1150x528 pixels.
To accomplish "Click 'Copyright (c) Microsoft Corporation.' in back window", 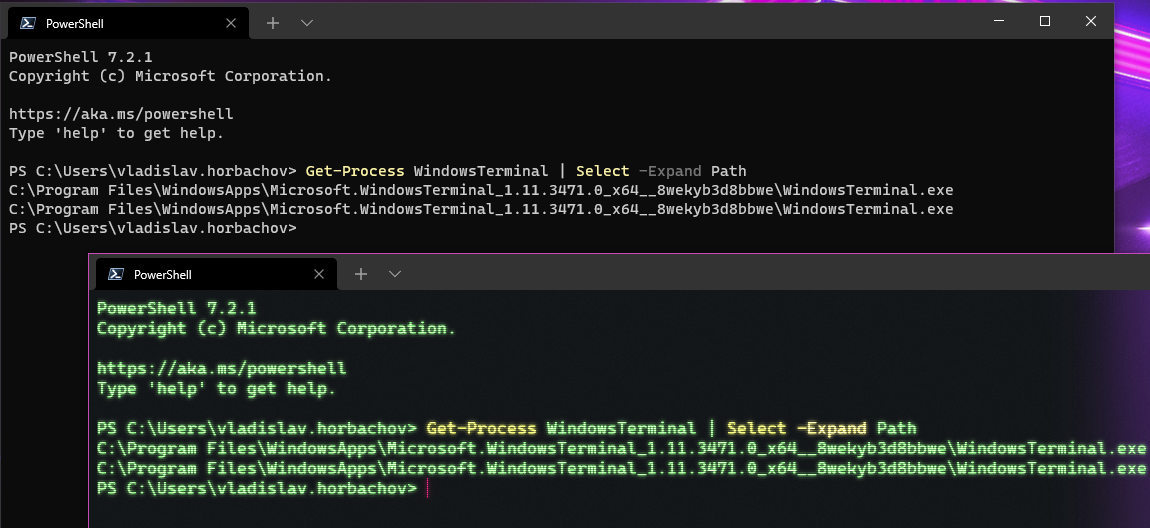I will coord(170,76).
